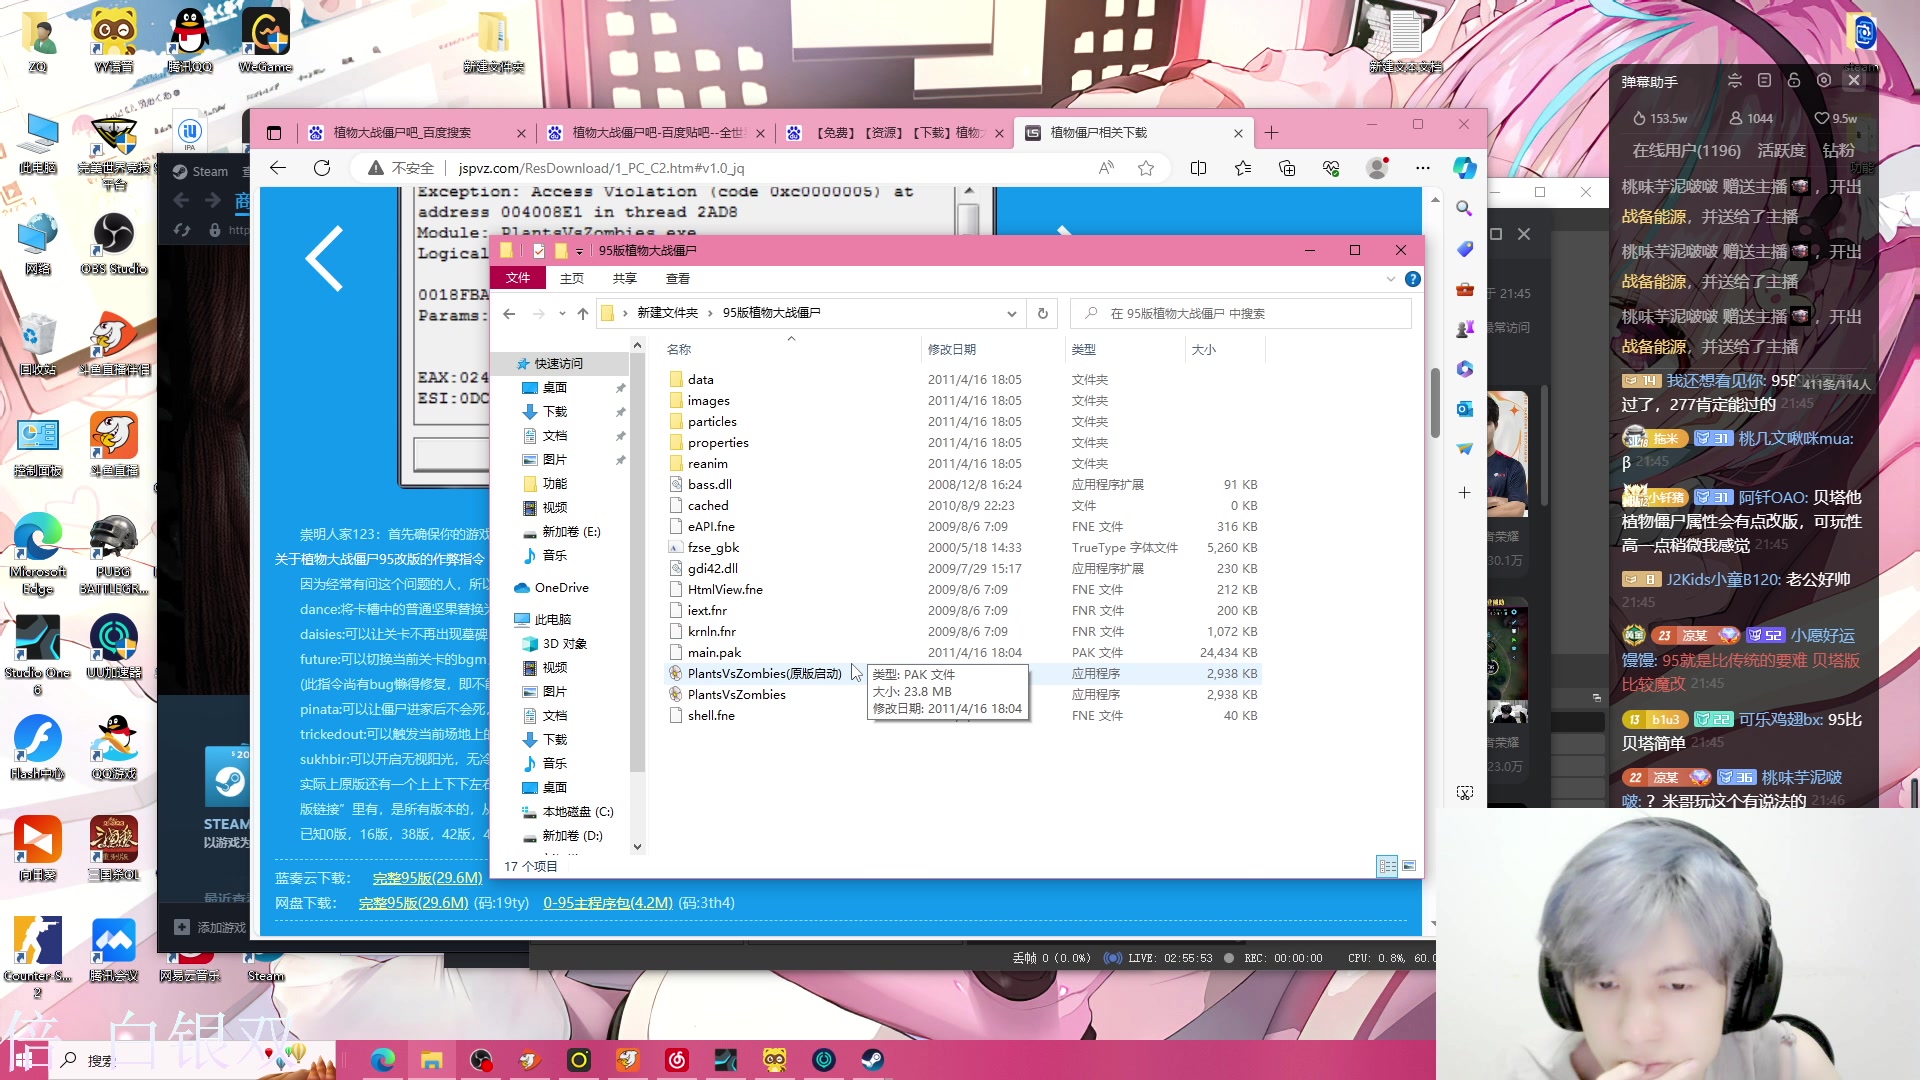Open the Edge profile avatar
This screenshot has width=1920, height=1080.
(x=1377, y=168)
